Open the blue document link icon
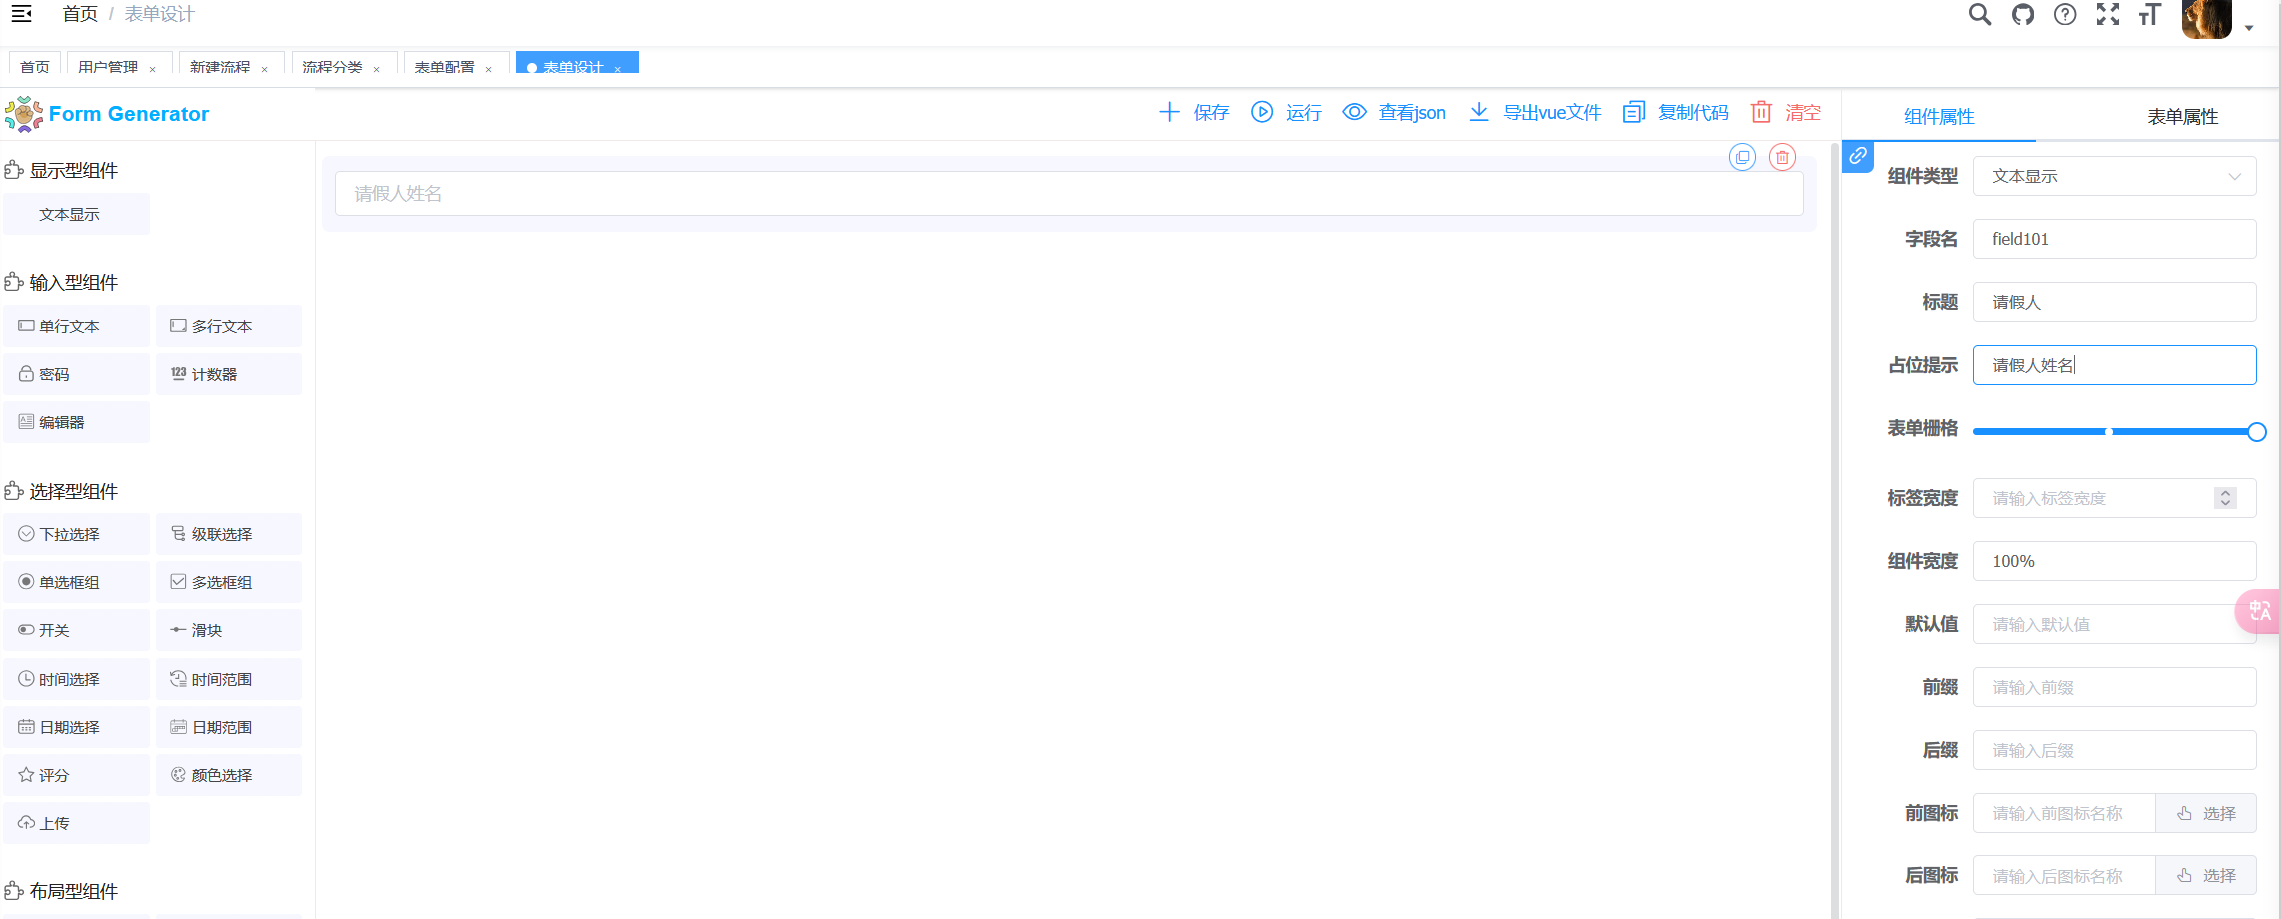 pos(1858,156)
